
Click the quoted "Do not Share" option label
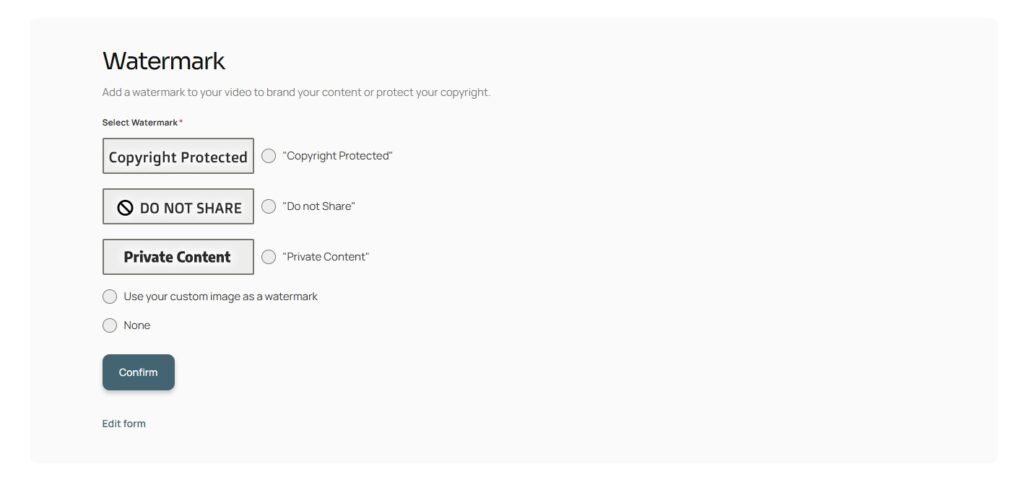319,206
